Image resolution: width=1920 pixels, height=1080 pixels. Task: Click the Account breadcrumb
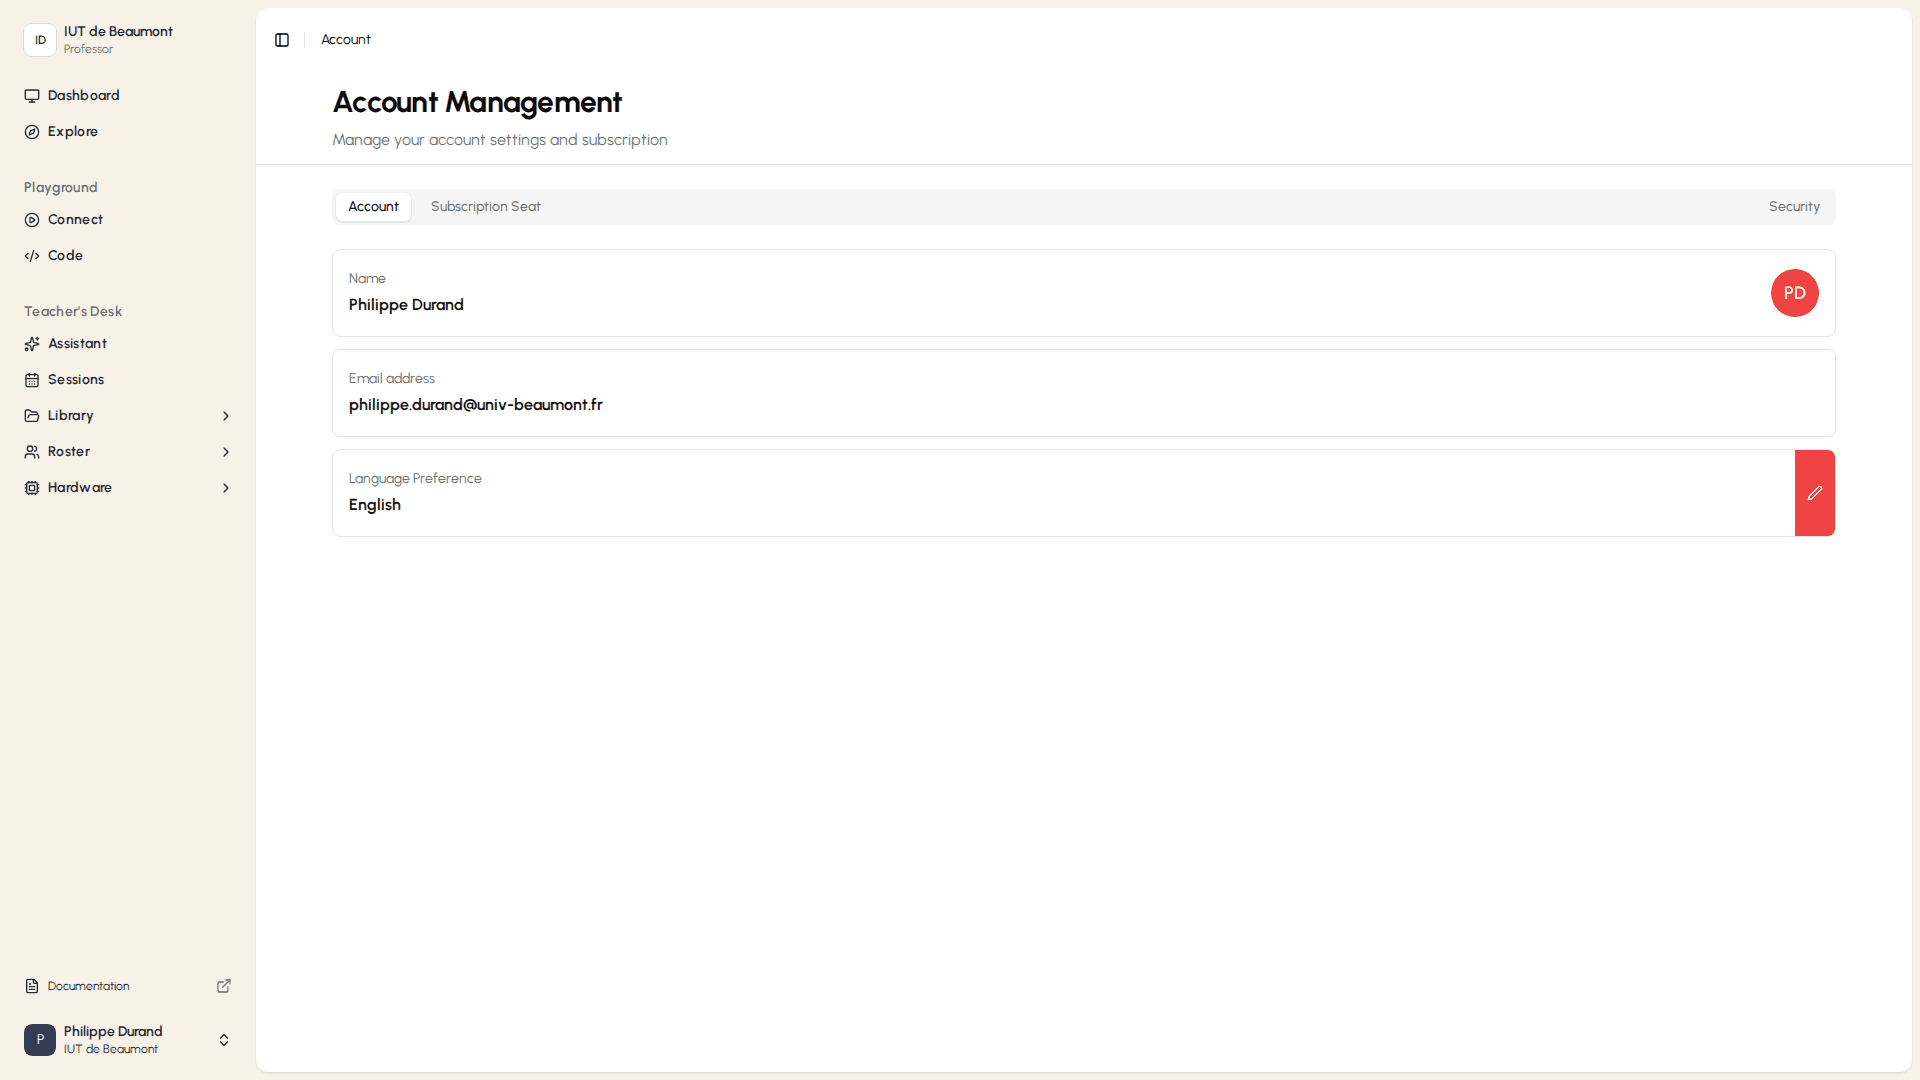[x=346, y=40]
